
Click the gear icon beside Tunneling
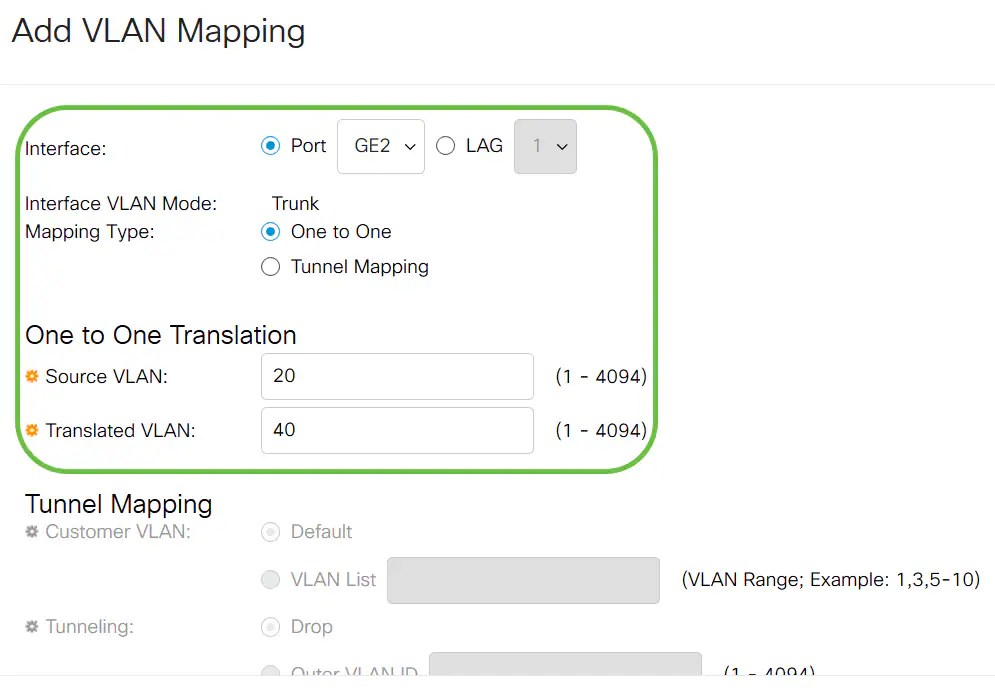point(32,627)
